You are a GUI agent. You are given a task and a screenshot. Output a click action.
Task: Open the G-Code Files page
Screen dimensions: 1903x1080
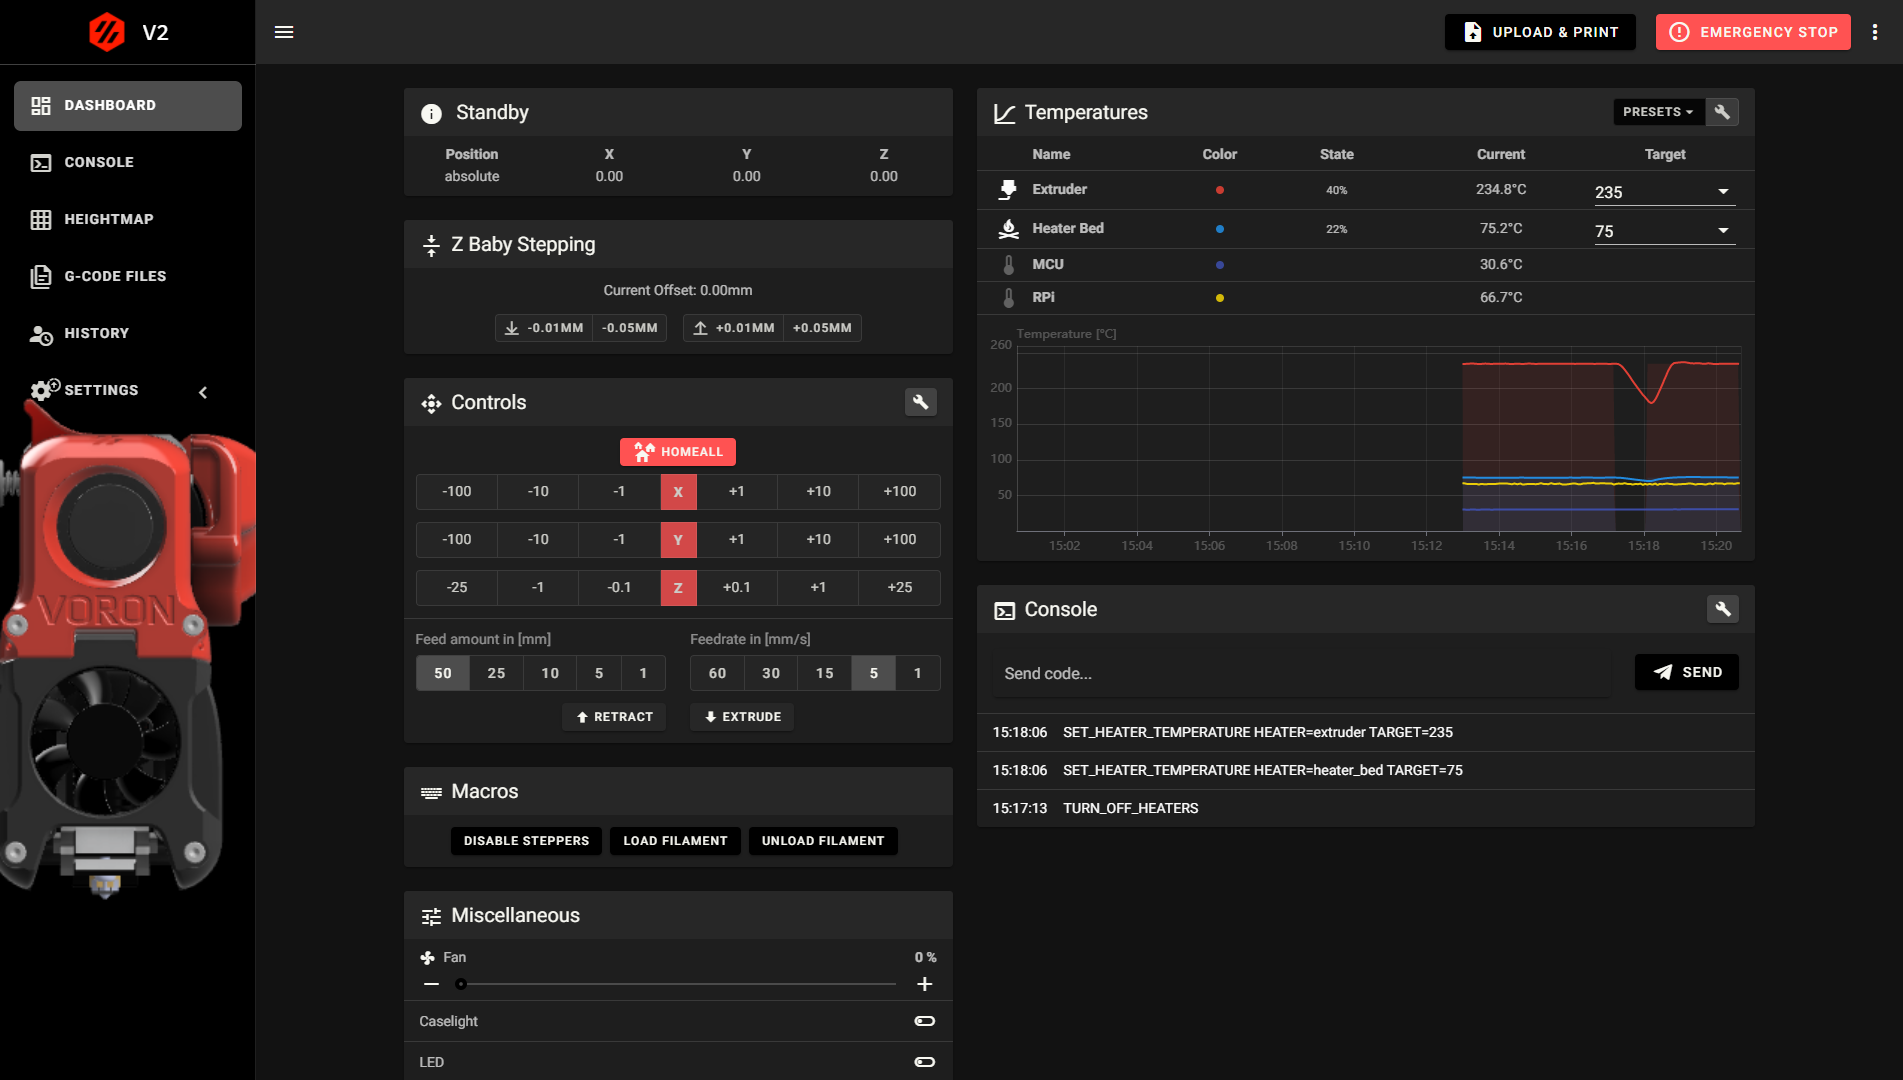[x=128, y=276]
